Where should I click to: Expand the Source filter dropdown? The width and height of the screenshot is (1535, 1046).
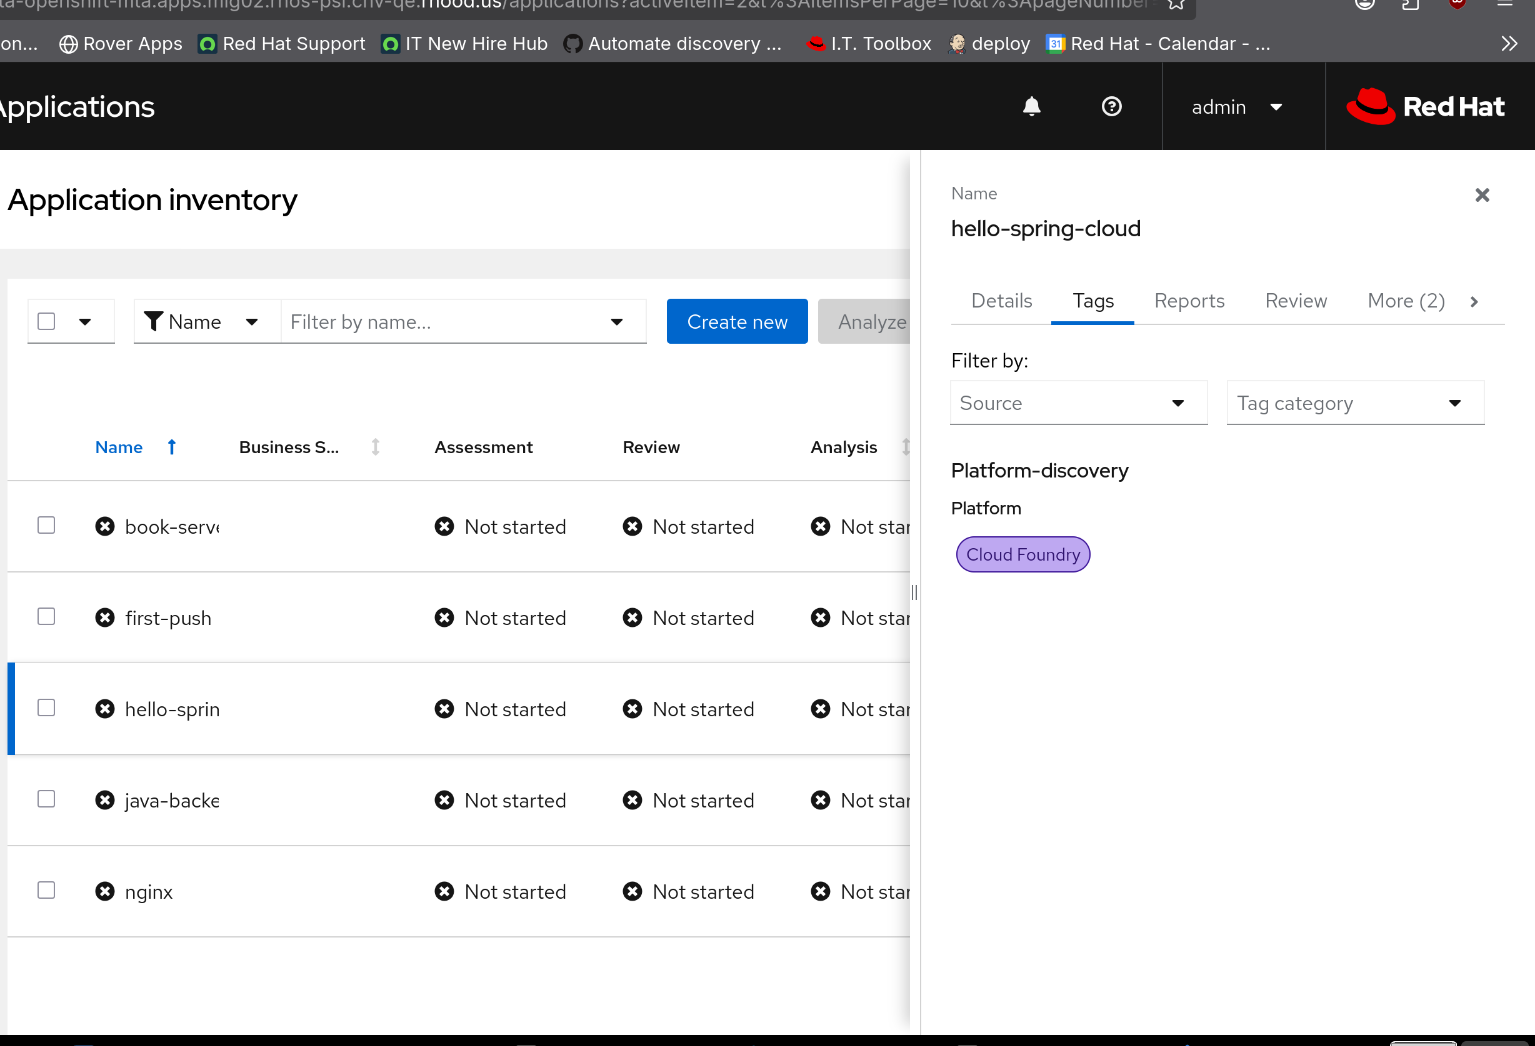1078,403
